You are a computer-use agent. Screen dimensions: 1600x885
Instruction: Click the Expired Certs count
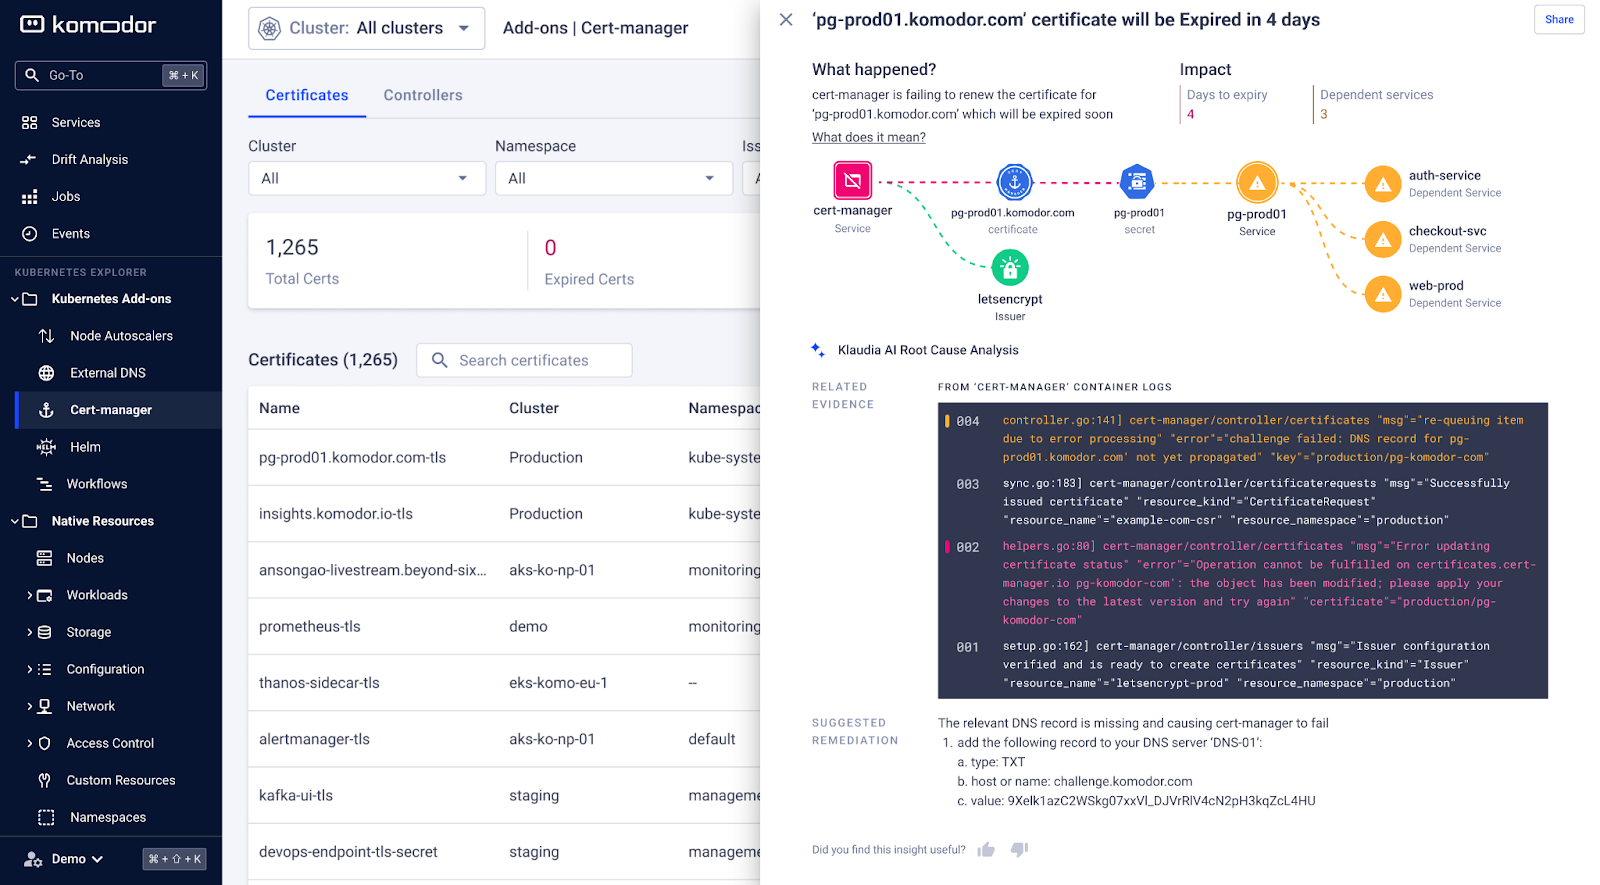(551, 247)
